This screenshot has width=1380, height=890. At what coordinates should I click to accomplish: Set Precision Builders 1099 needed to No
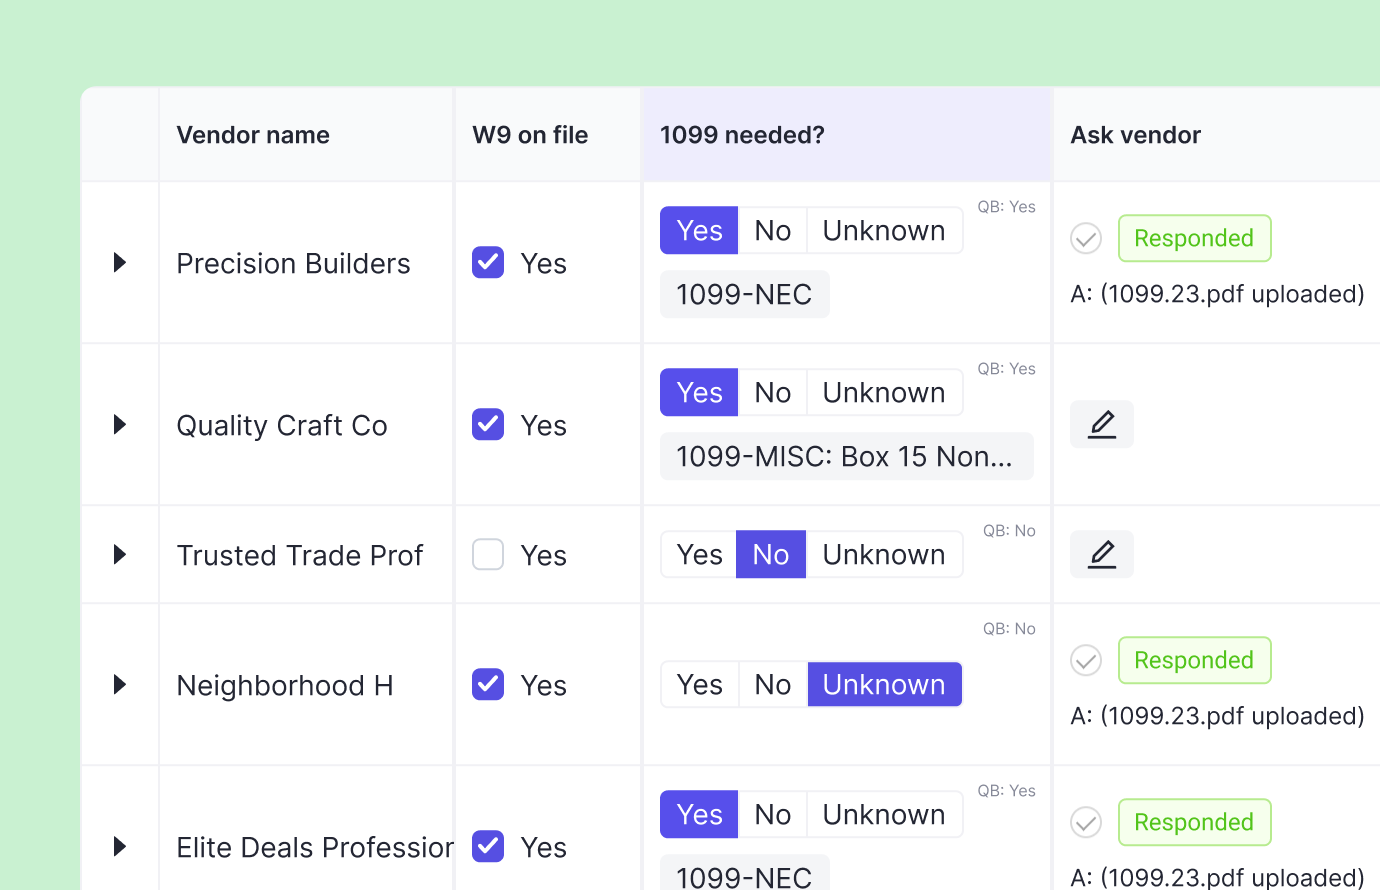point(772,230)
